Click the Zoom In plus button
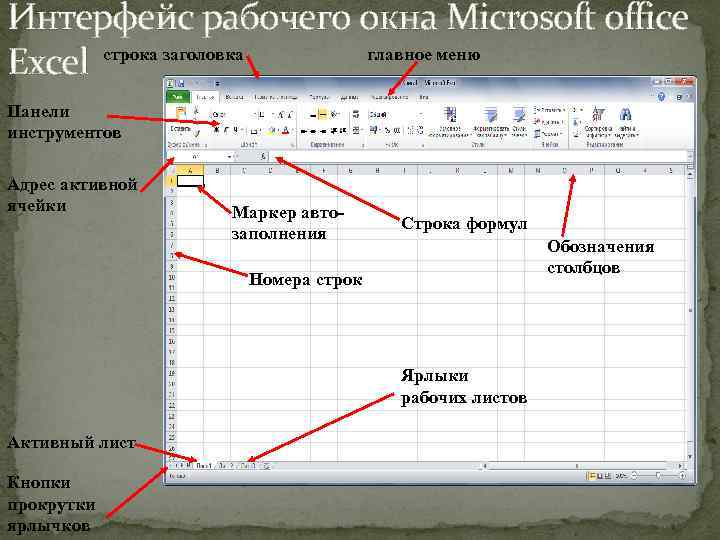 (x=683, y=476)
